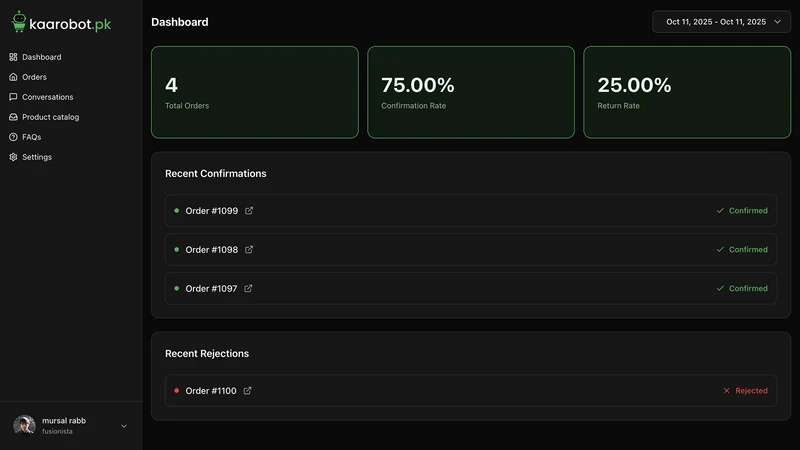Click the Product catalog inbox icon
The image size is (800, 450).
pos(13,117)
